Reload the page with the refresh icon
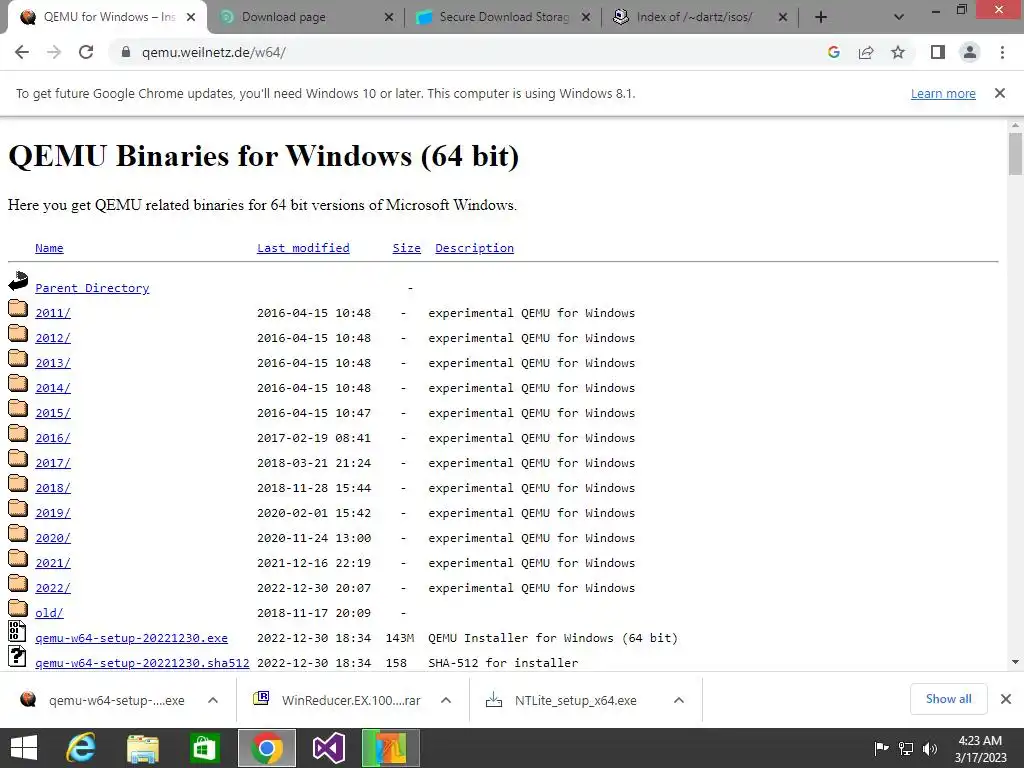This screenshot has height=768, width=1024. (86, 52)
